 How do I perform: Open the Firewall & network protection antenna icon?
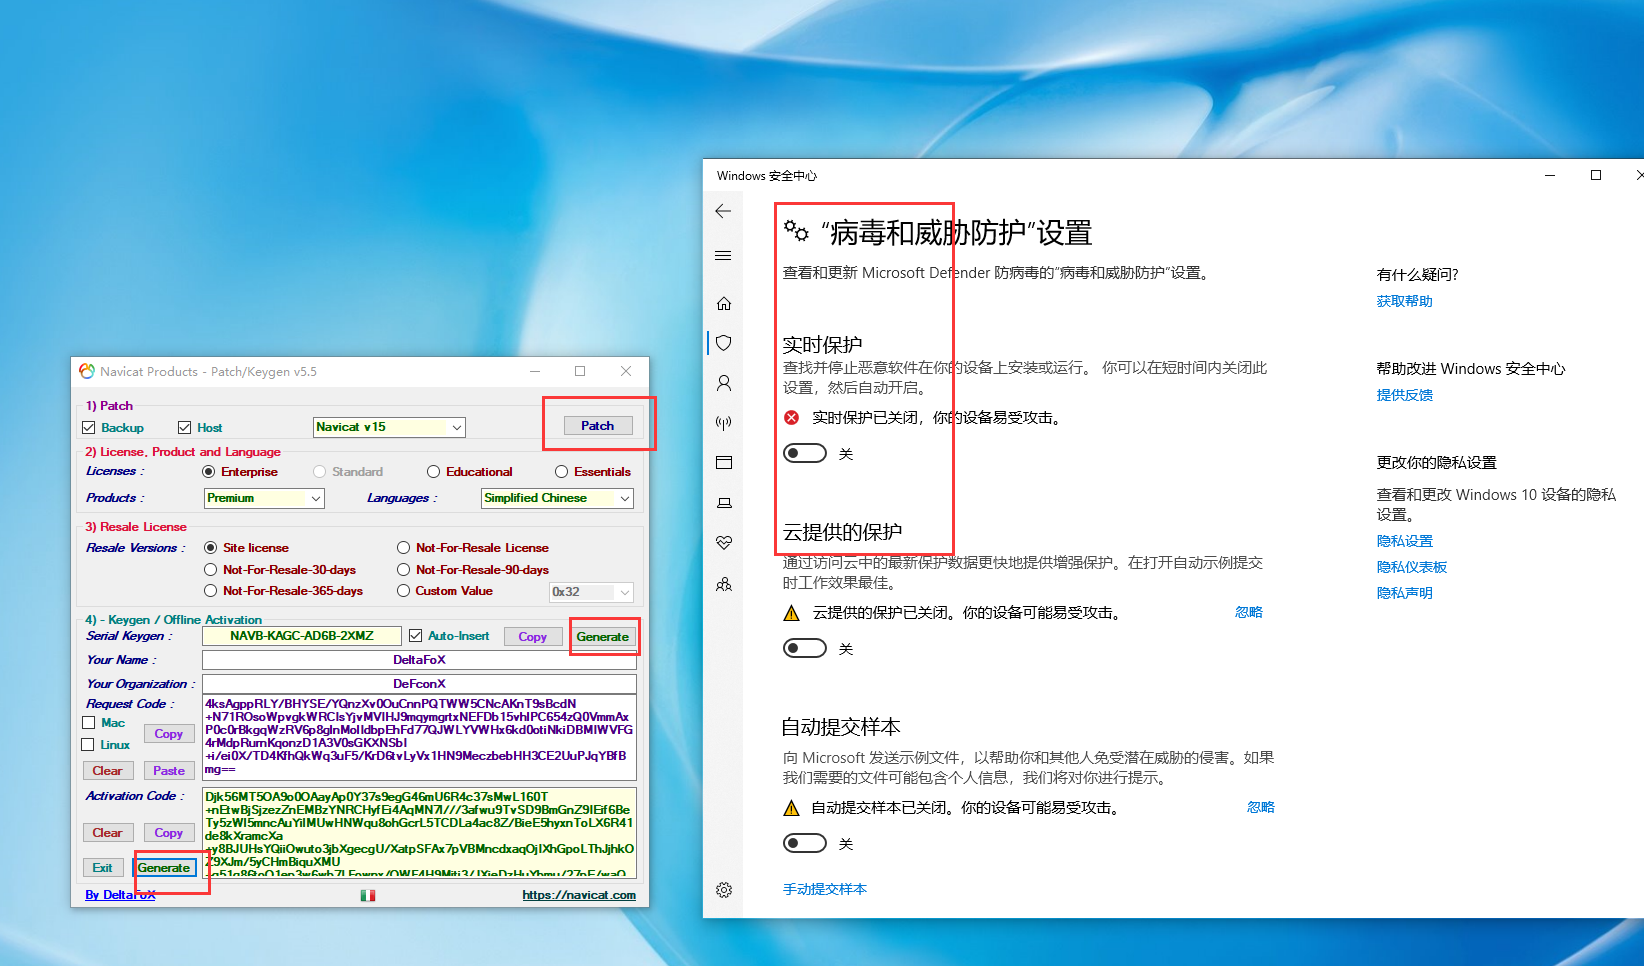pyautogui.click(x=724, y=423)
